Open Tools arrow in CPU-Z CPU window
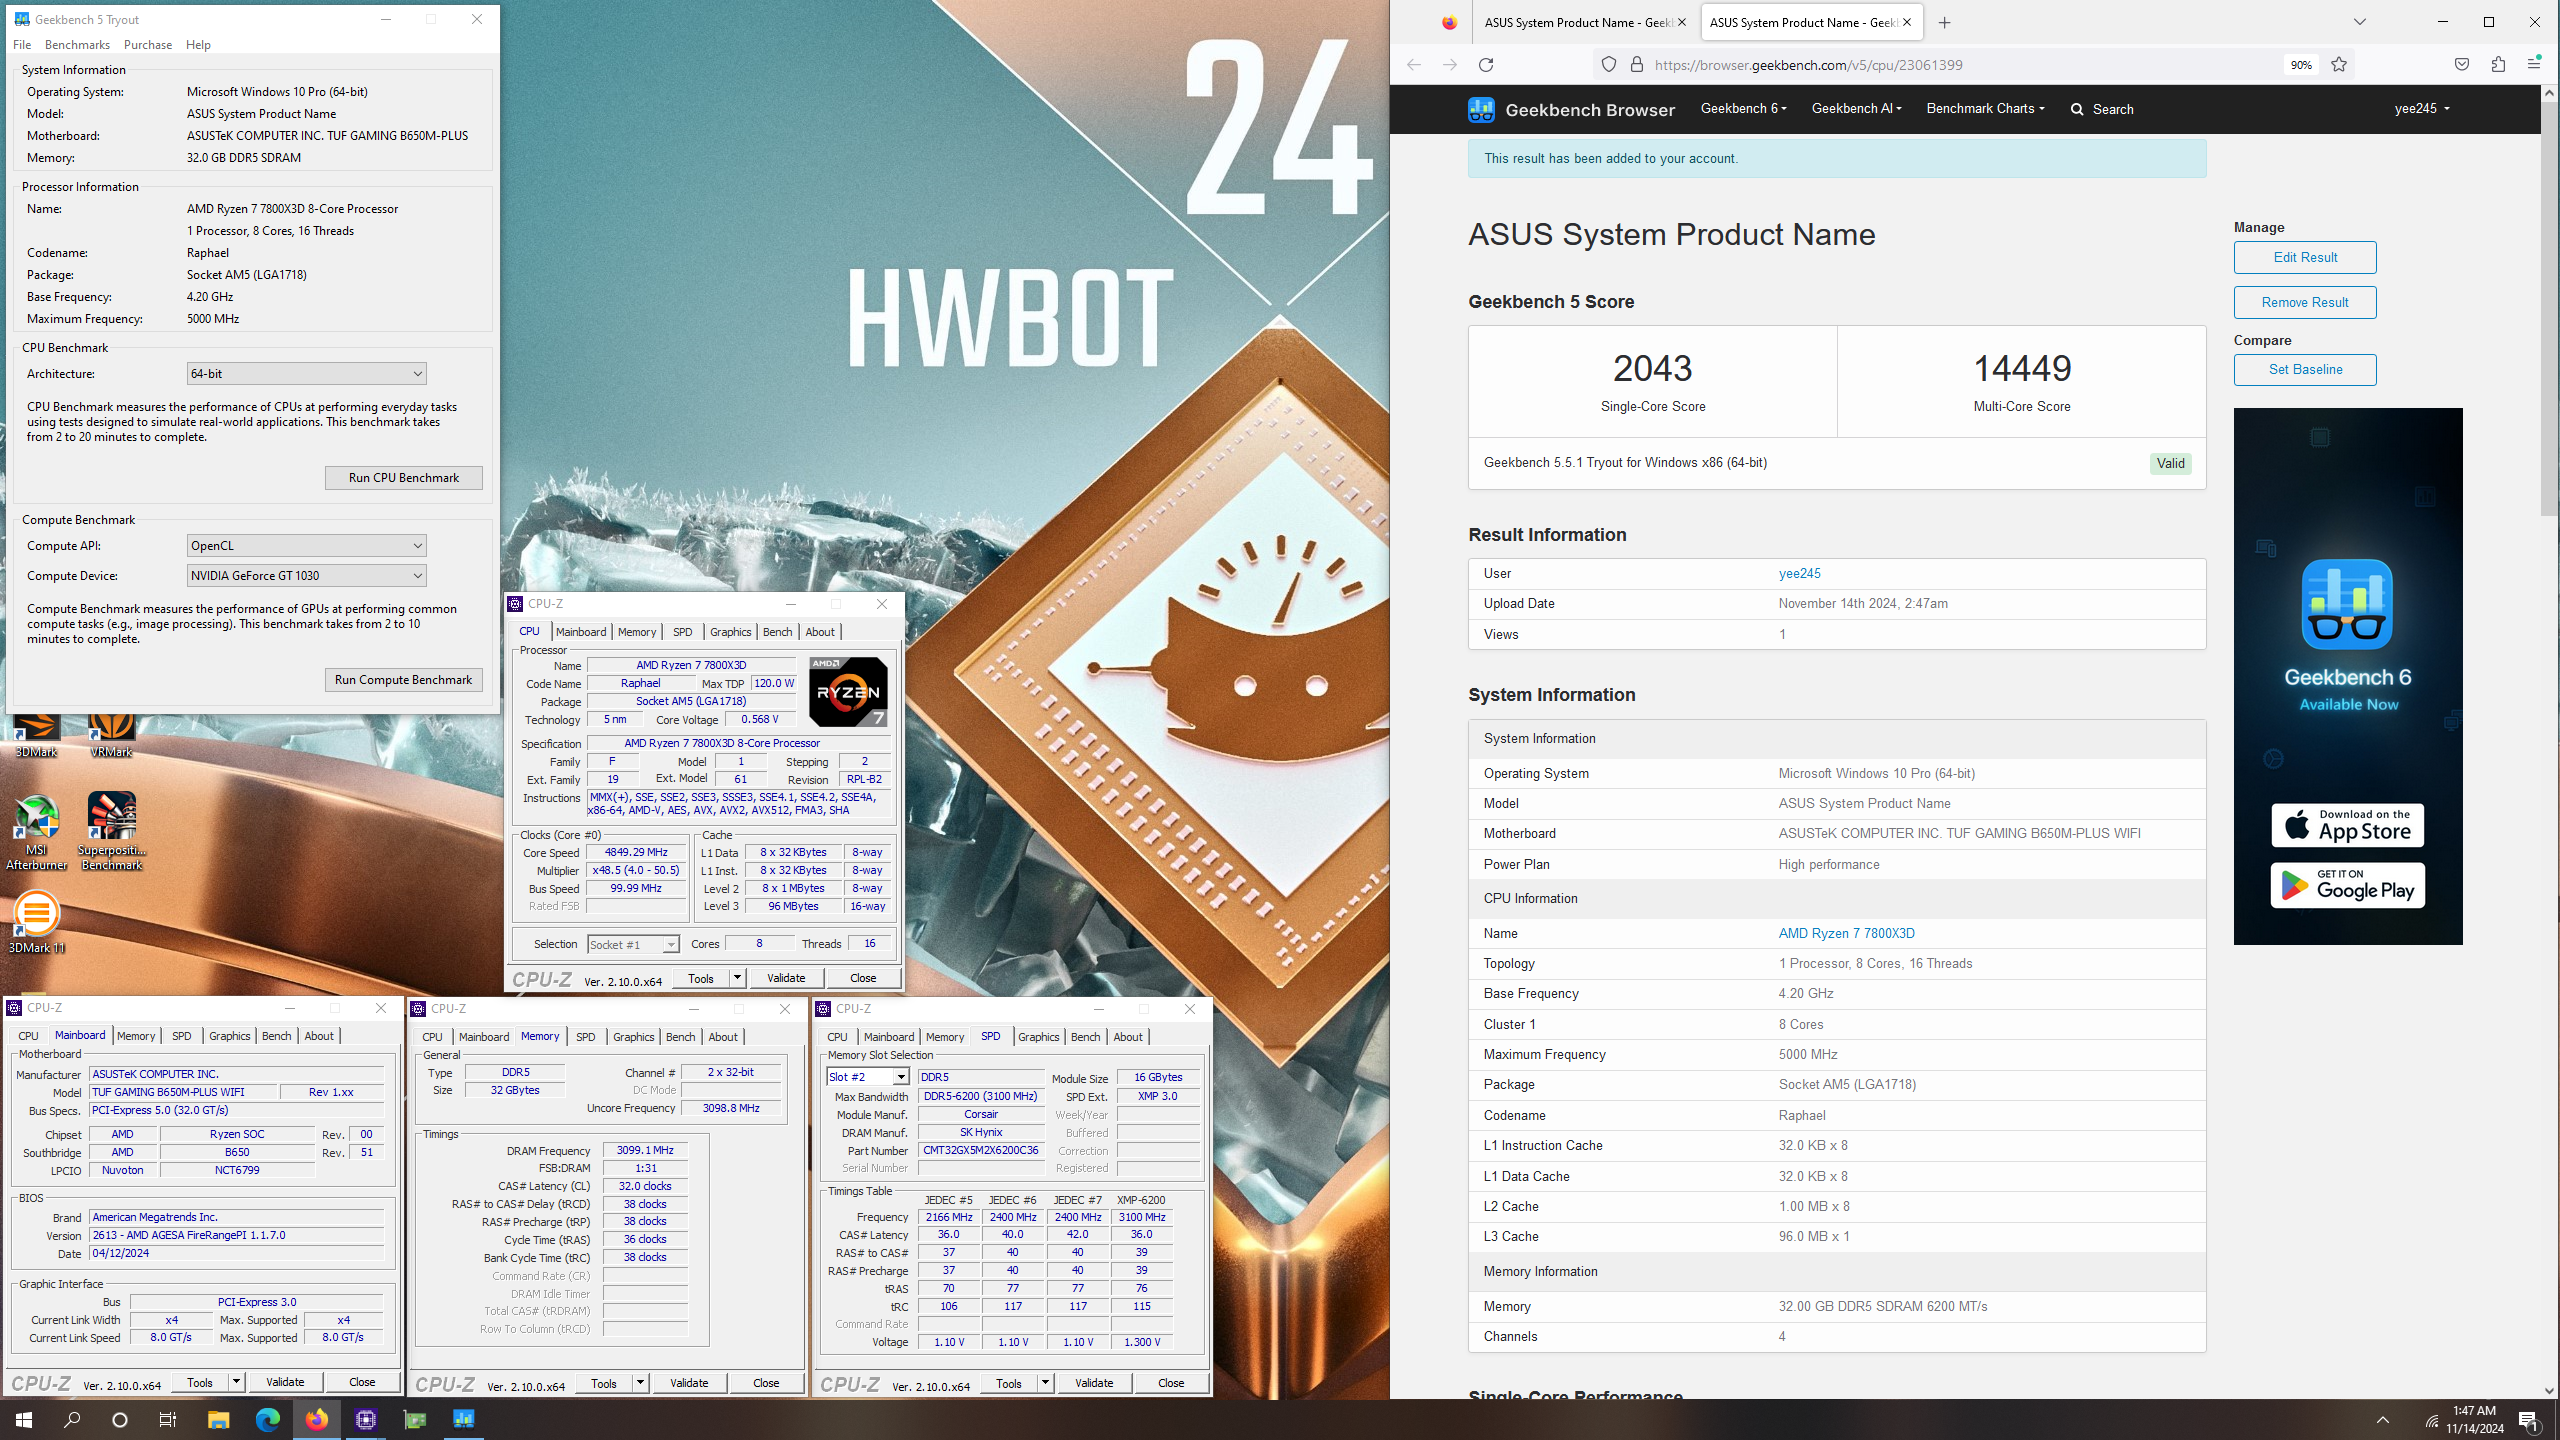Image resolution: width=2560 pixels, height=1440 pixels. tap(737, 978)
